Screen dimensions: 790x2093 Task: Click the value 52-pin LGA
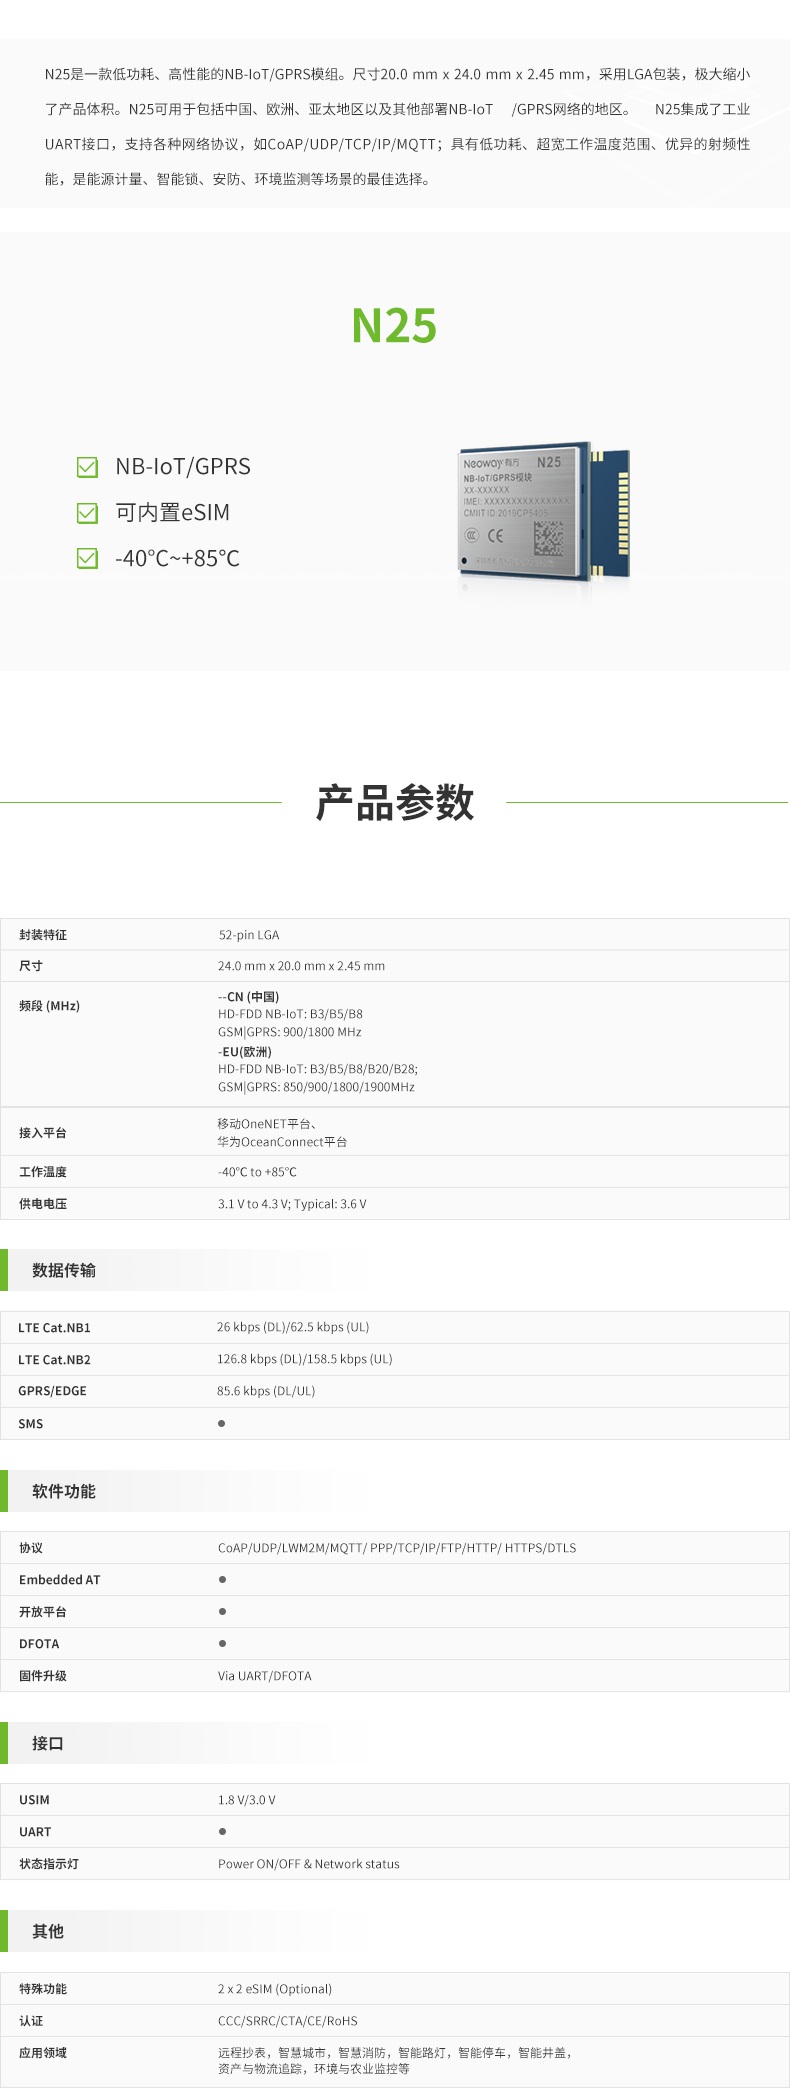click(x=249, y=935)
